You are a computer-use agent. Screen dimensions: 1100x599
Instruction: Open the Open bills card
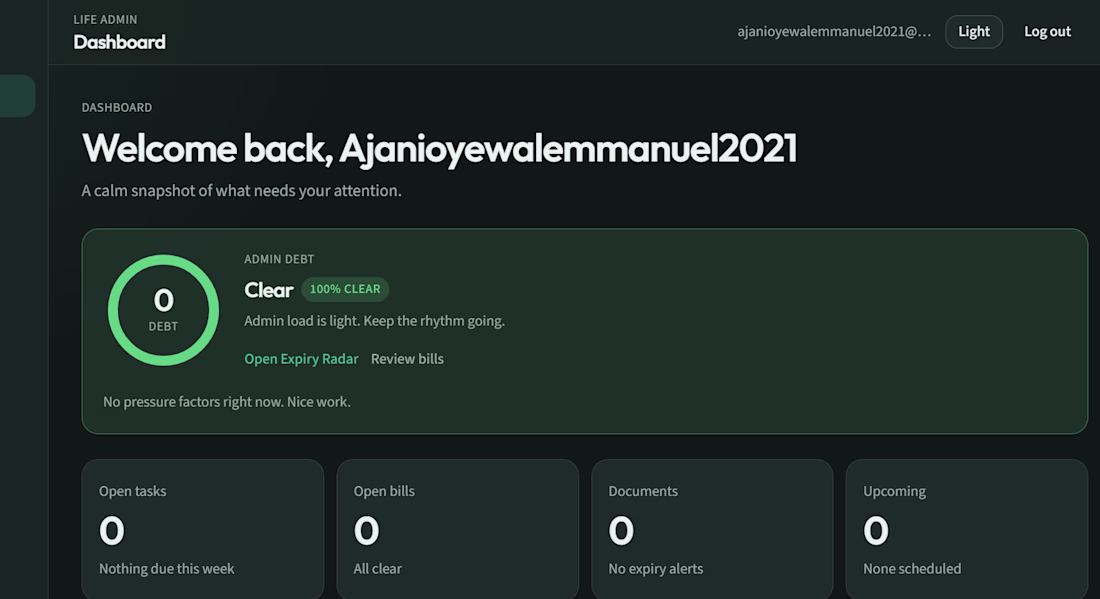(457, 529)
